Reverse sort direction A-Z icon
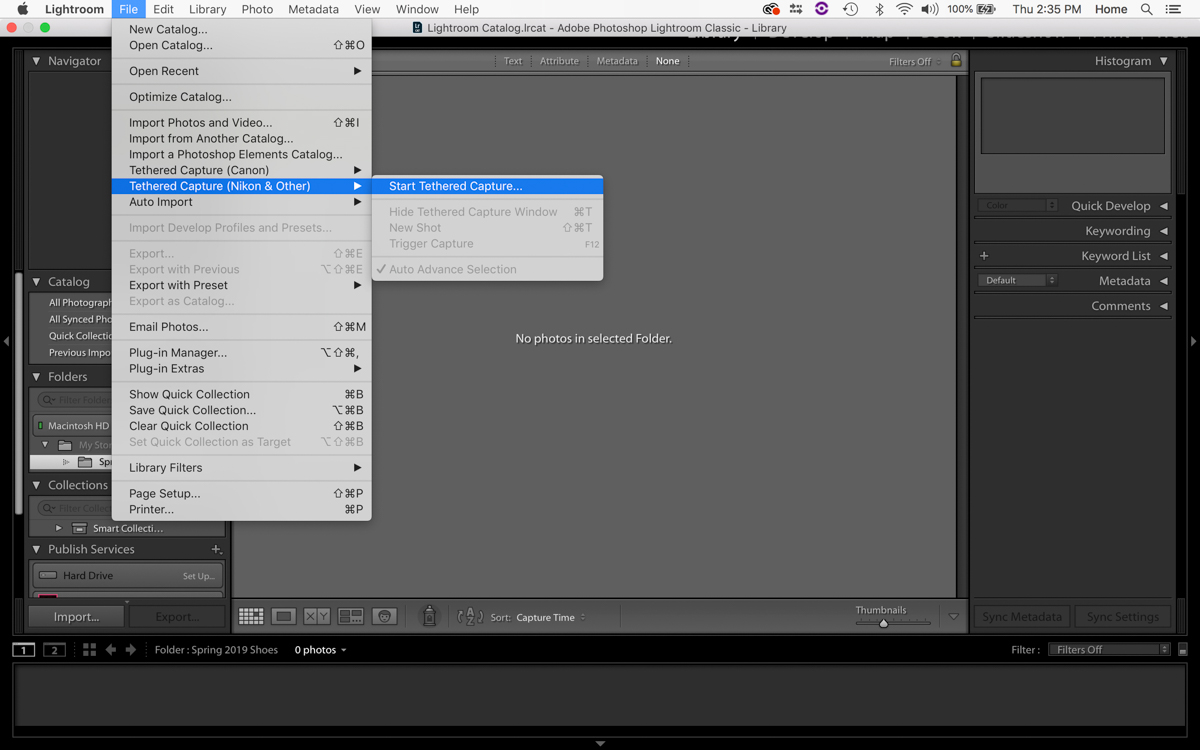Screen dimensions: 1200x750 [469, 617]
